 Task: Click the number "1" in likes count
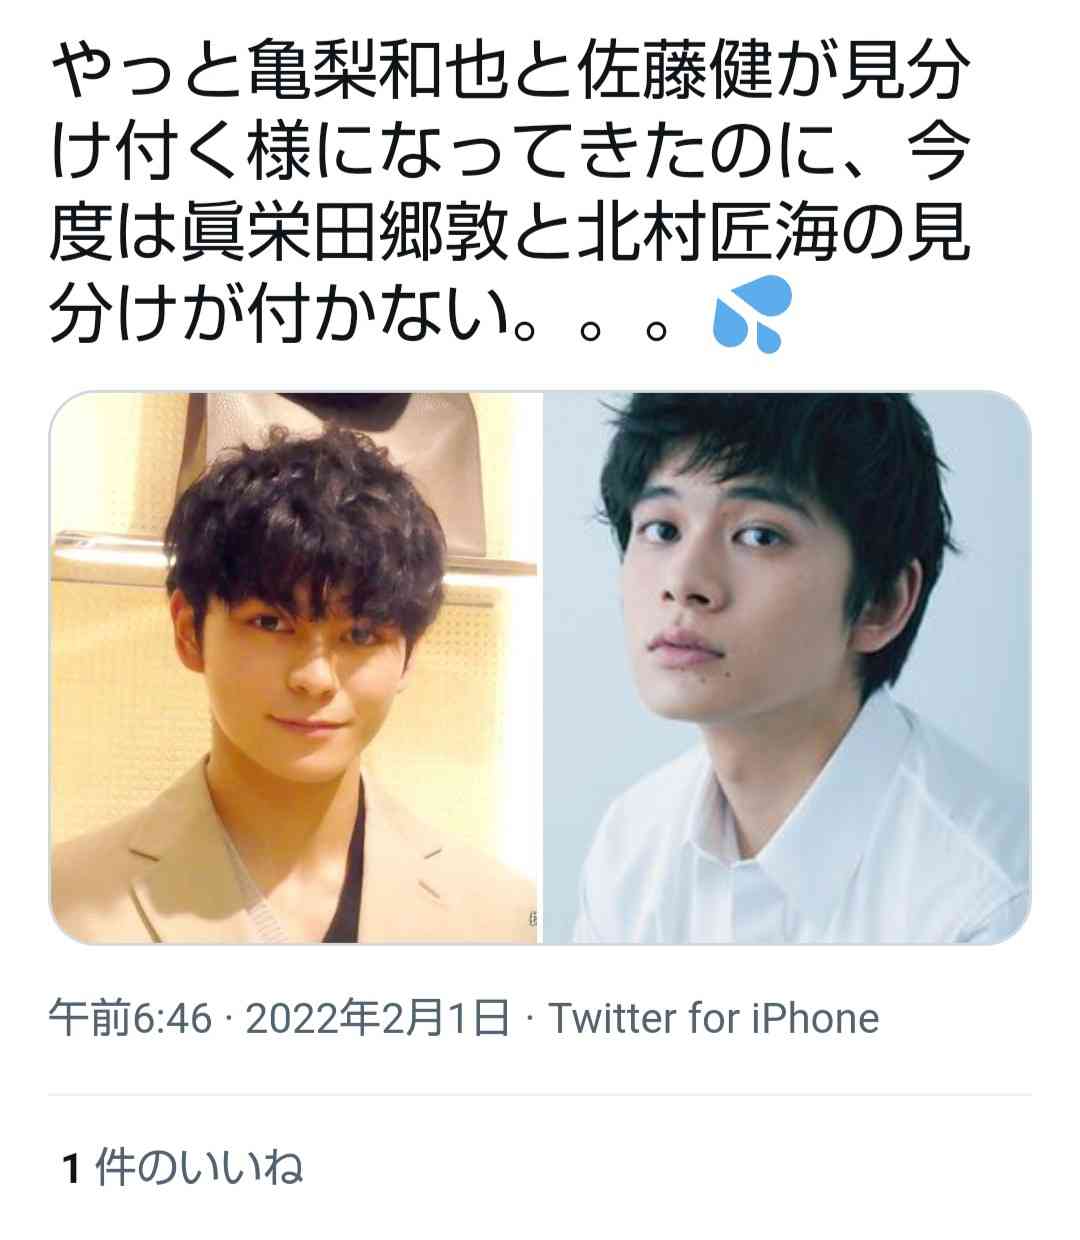point(70,1168)
